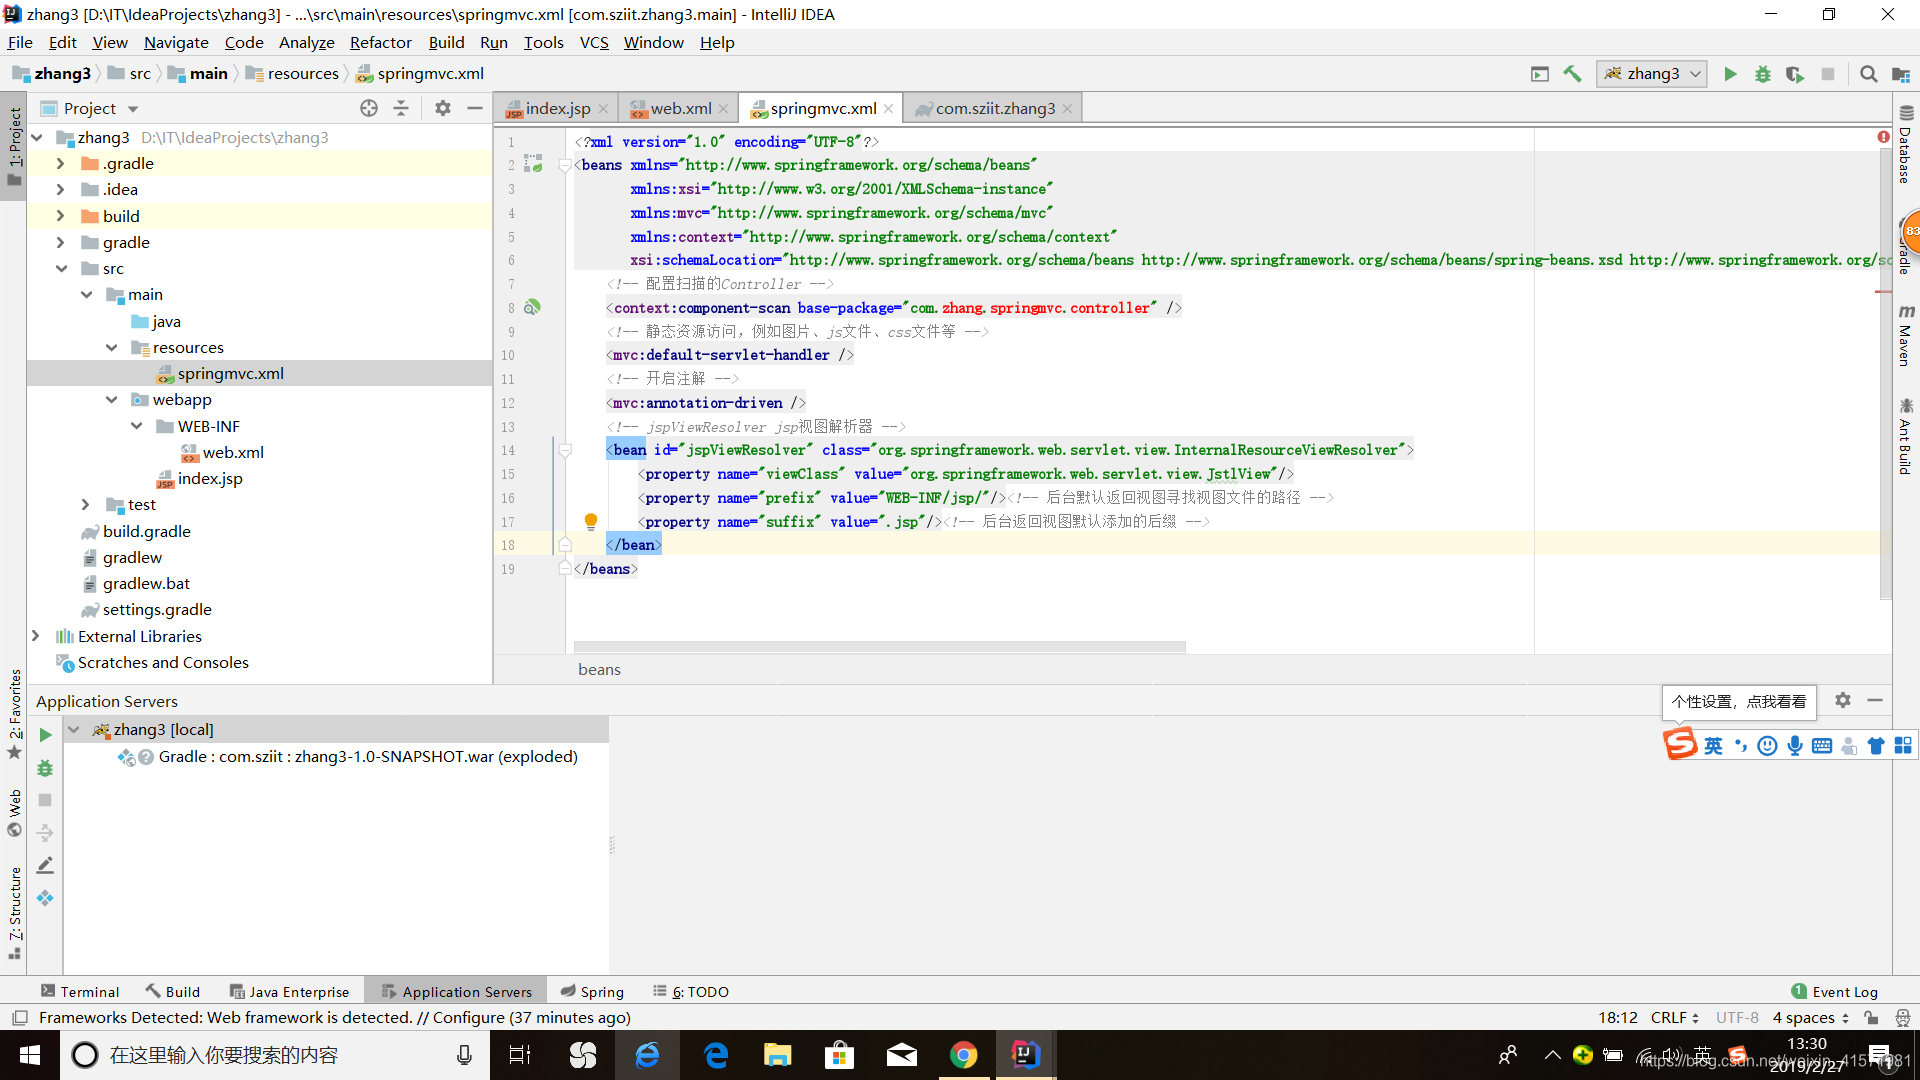Screen dimensions: 1920x1080
Task: Toggle tool window bars in bottom-left corner
Action: pos(19,1018)
